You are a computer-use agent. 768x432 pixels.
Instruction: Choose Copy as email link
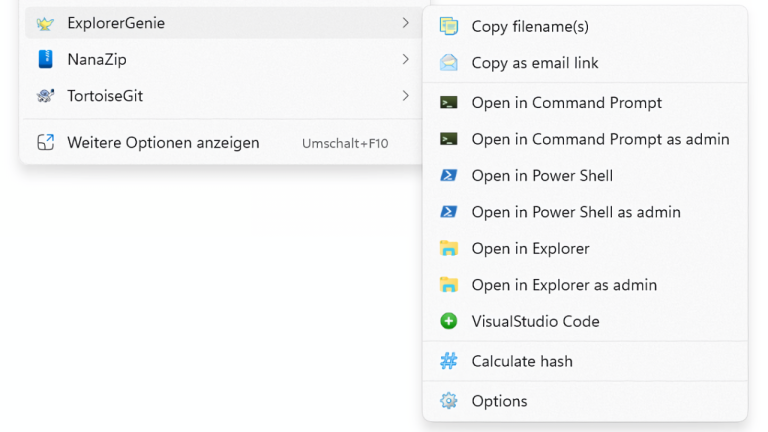coord(585,63)
